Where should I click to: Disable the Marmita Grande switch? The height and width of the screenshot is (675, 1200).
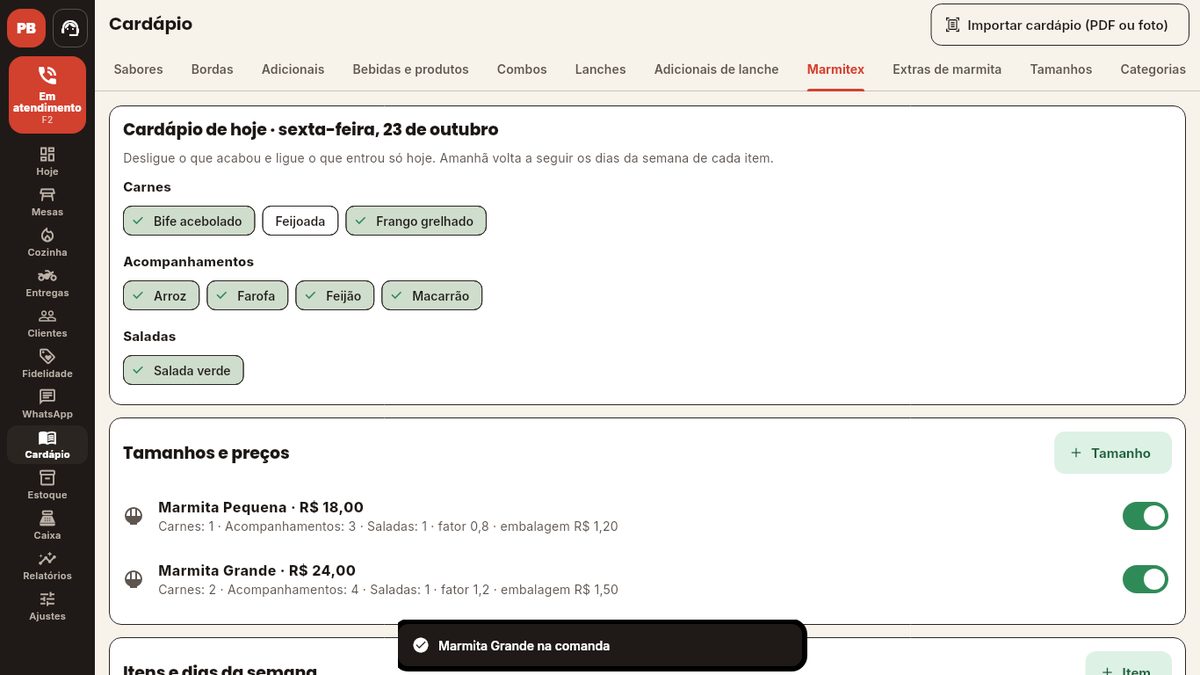click(x=1145, y=579)
